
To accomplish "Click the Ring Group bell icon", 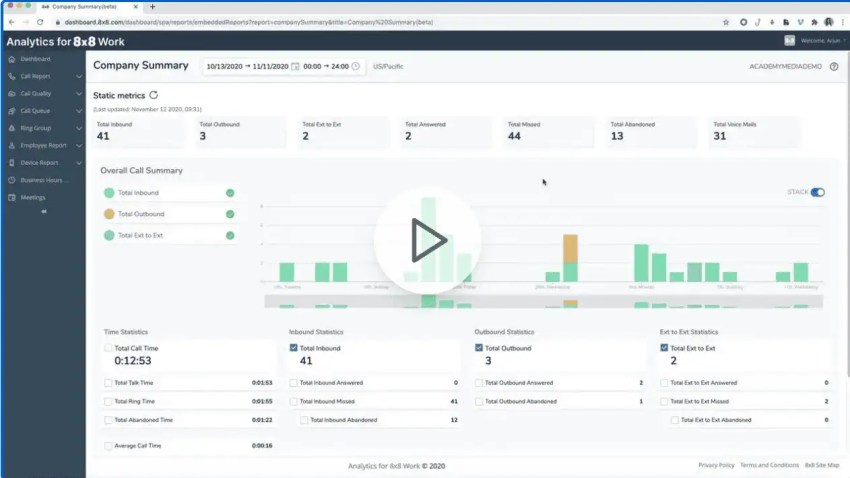I will 12,128.
